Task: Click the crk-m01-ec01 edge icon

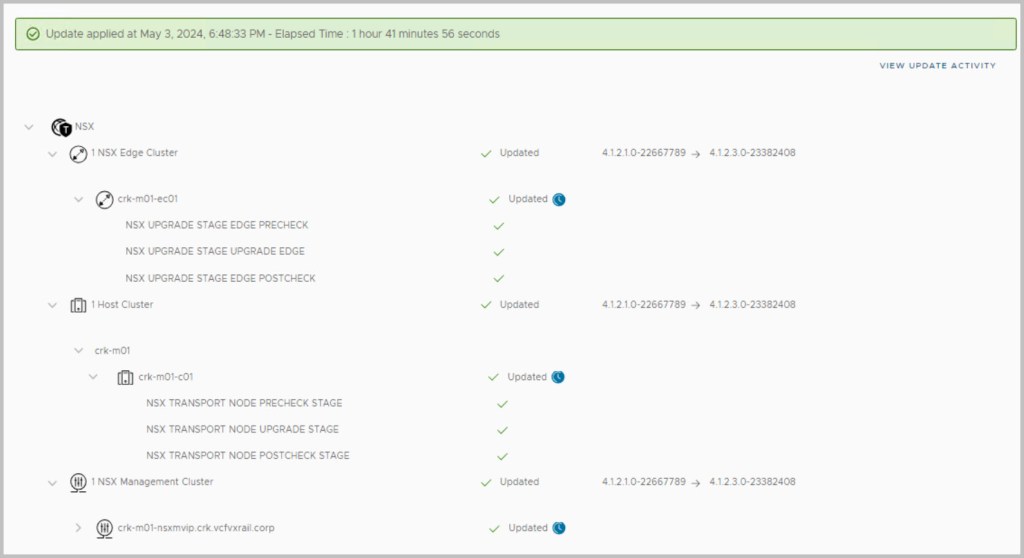Action: point(104,200)
